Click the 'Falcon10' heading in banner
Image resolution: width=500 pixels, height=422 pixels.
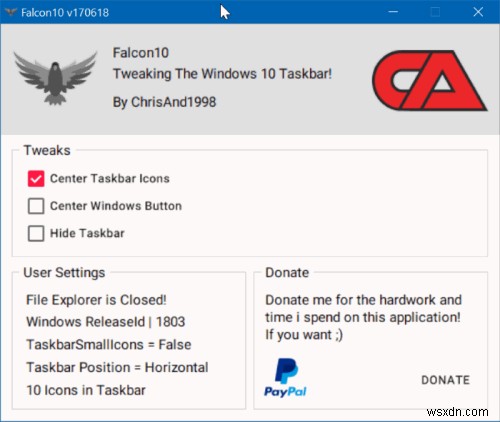[x=141, y=53]
